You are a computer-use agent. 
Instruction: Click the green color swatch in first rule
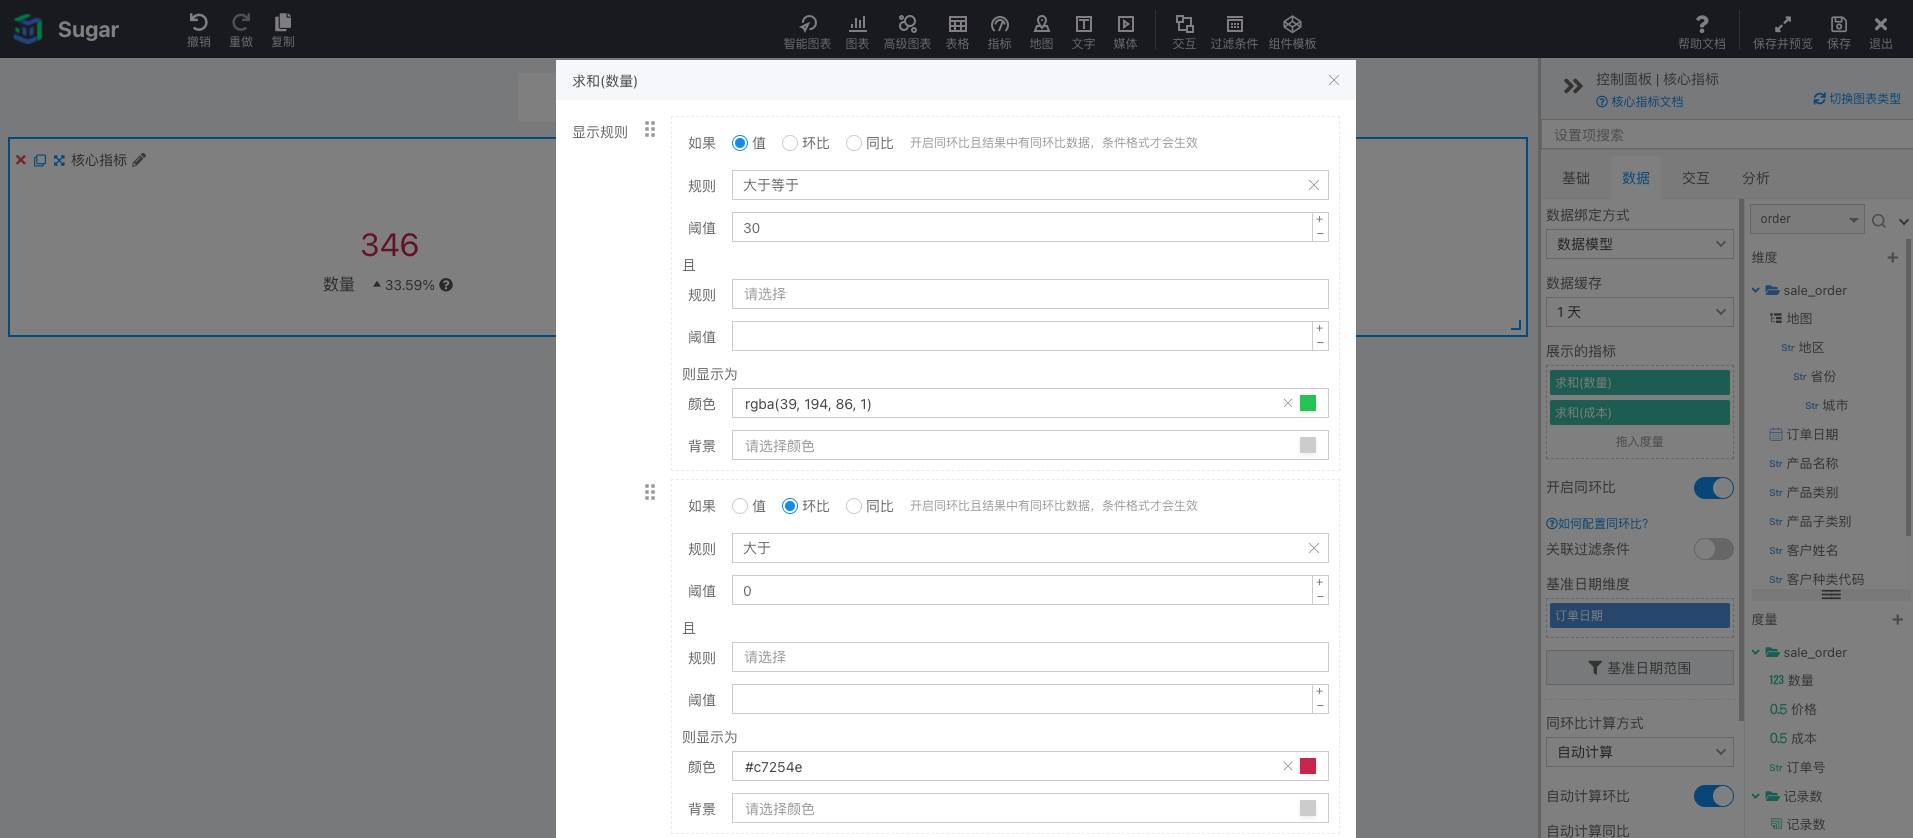point(1307,403)
